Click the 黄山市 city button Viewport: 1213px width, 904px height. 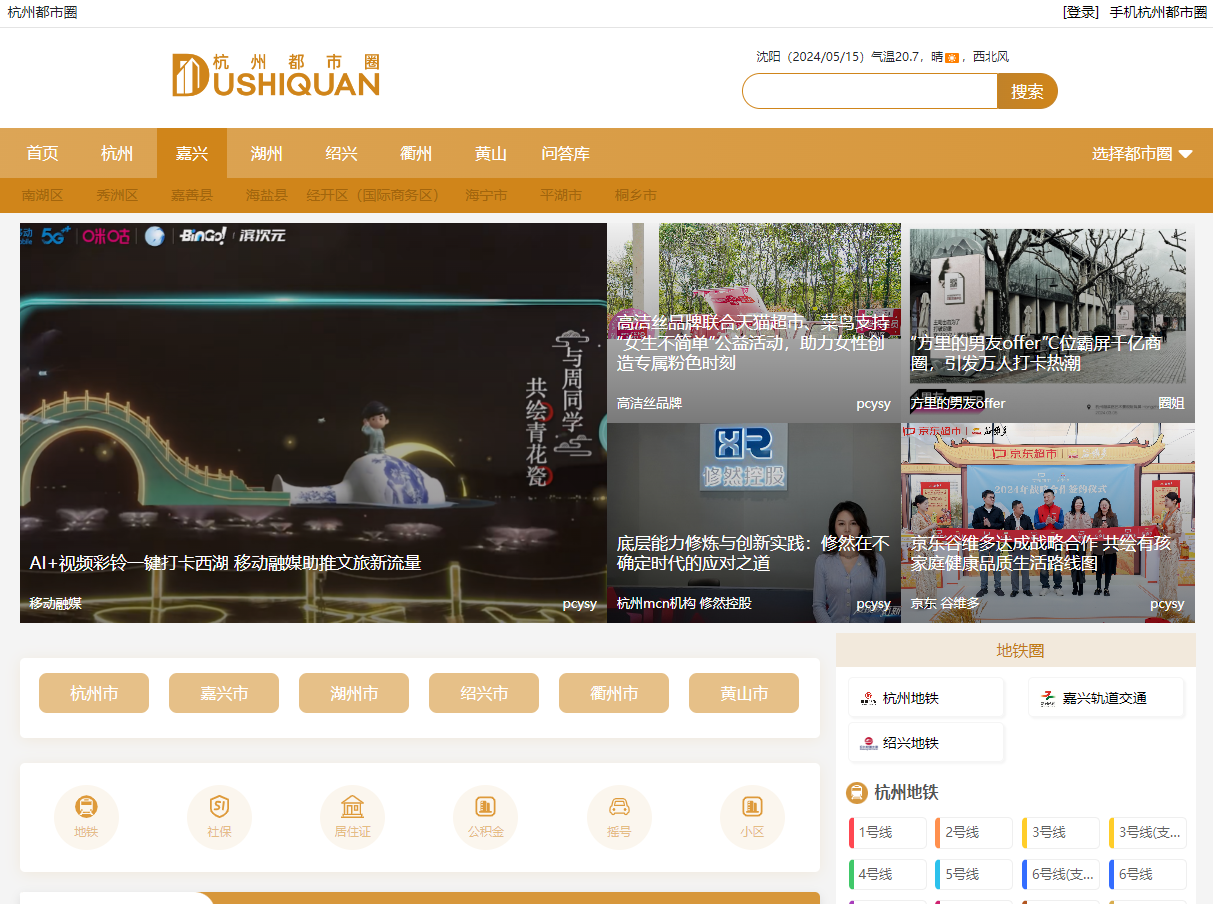tap(744, 693)
